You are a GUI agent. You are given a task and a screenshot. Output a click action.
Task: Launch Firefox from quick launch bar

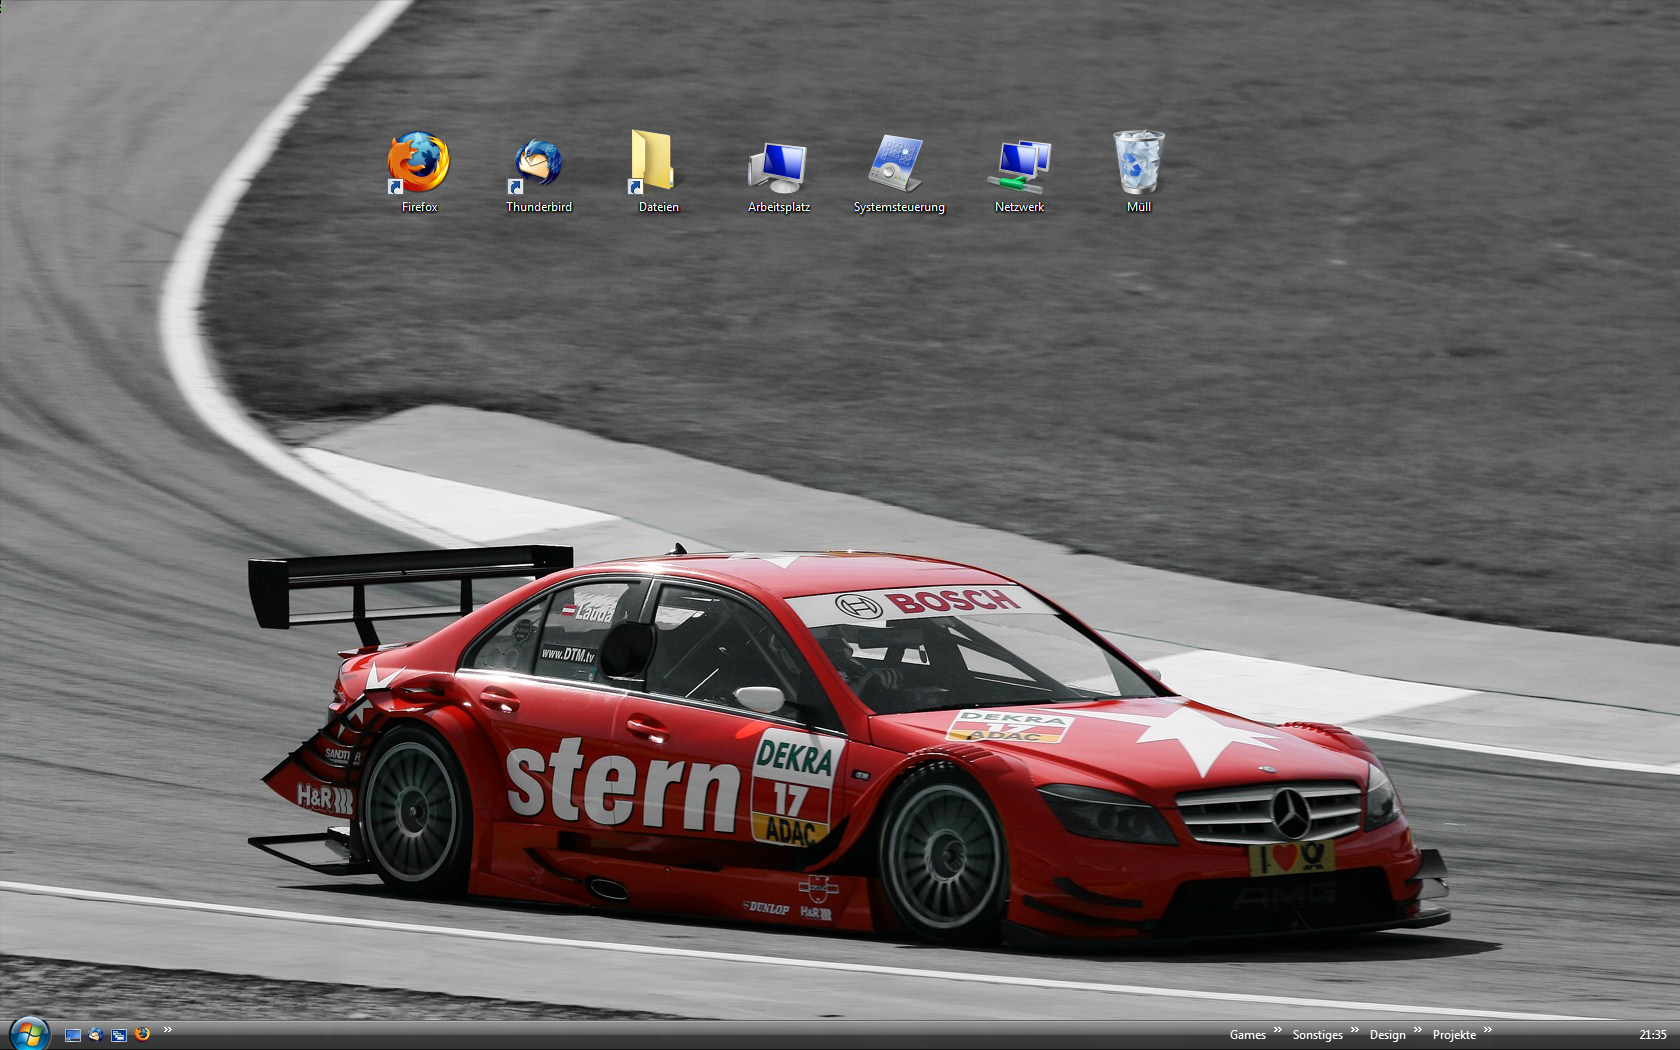tap(142, 1034)
